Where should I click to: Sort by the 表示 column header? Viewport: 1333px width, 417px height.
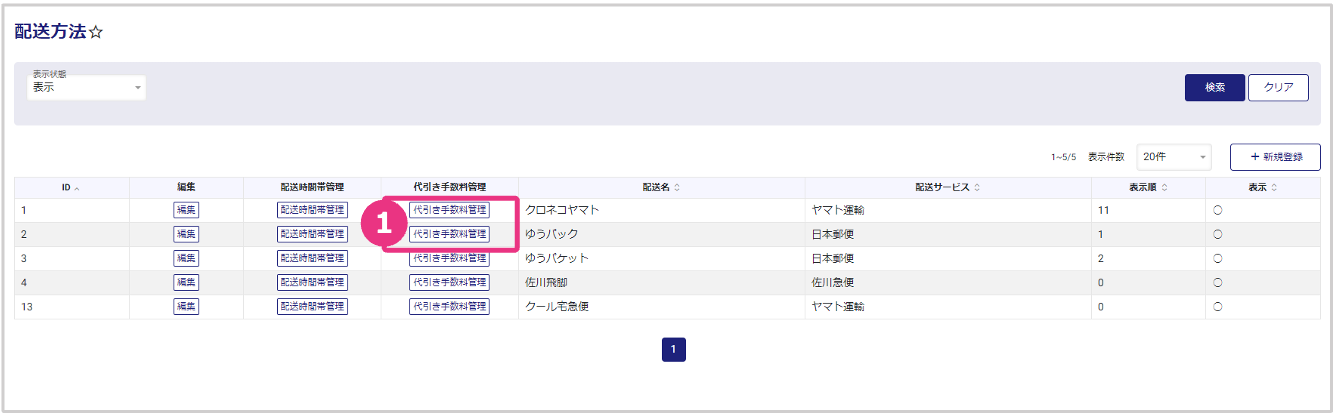click(x=1262, y=188)
